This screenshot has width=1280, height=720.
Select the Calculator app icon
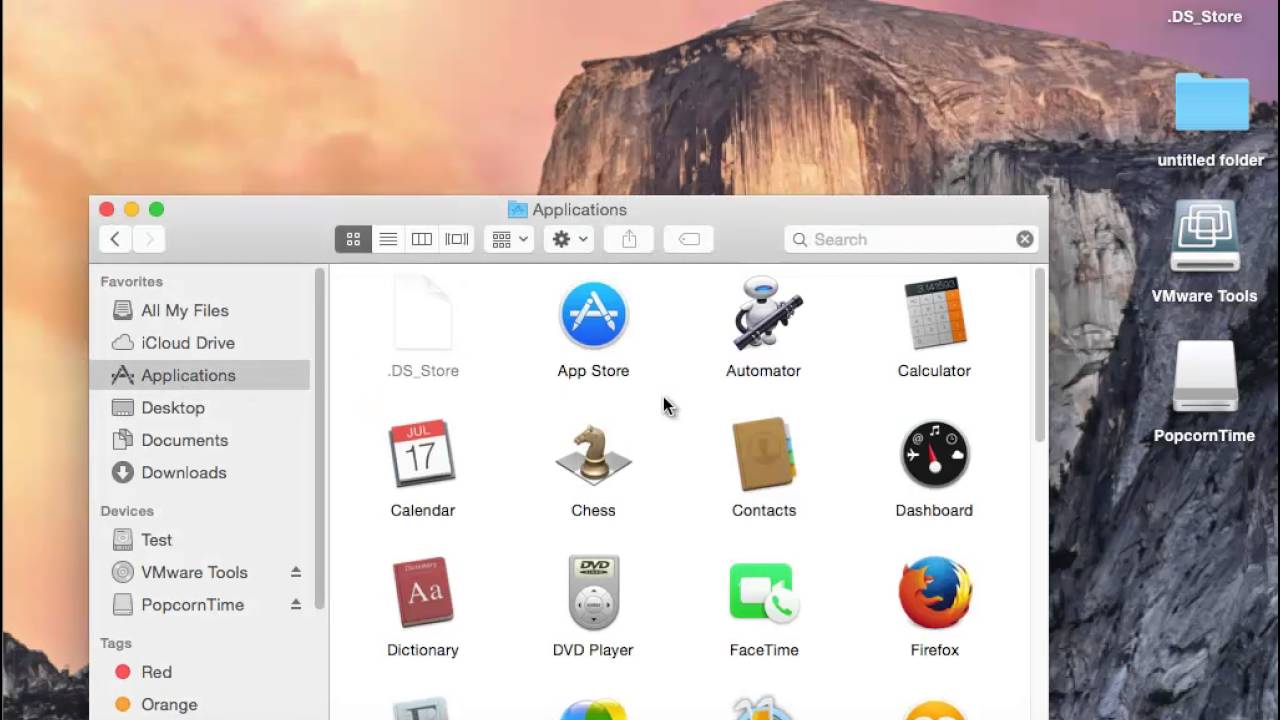tap(935, 314)
